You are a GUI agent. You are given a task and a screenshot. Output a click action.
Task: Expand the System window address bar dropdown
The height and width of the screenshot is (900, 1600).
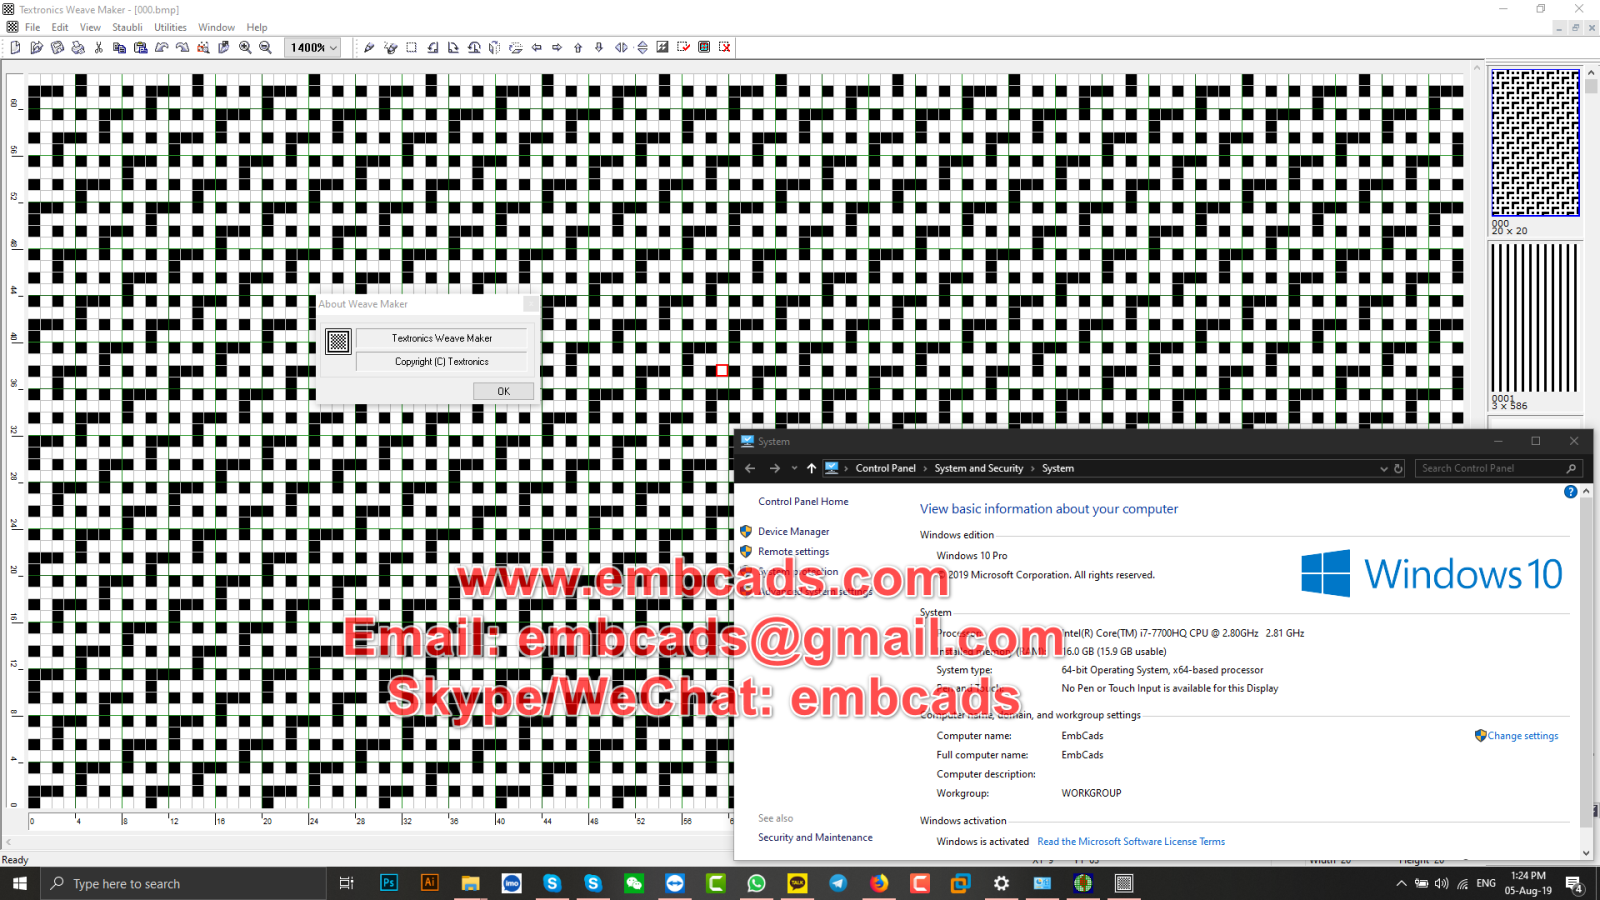pos(1384,468)
